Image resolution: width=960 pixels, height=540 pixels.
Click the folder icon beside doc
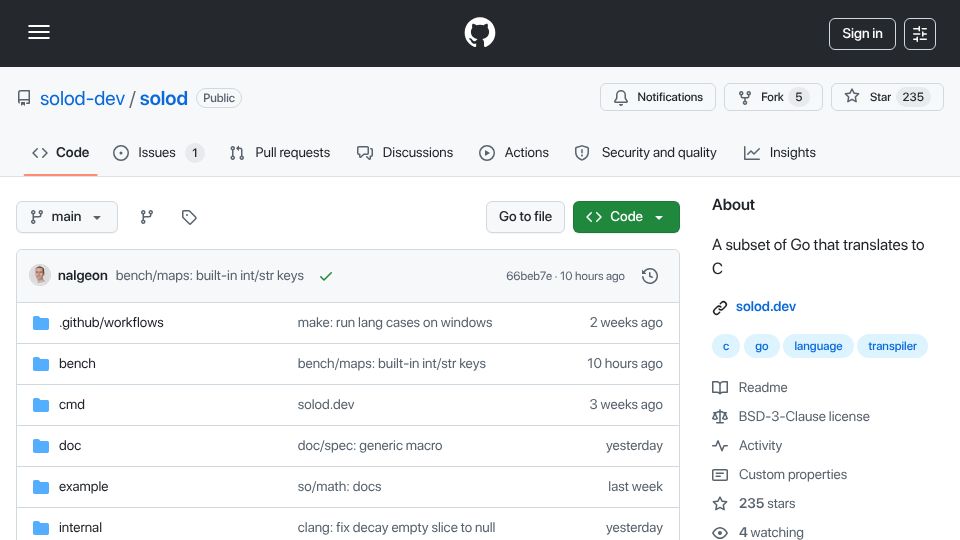pos(40,446)
